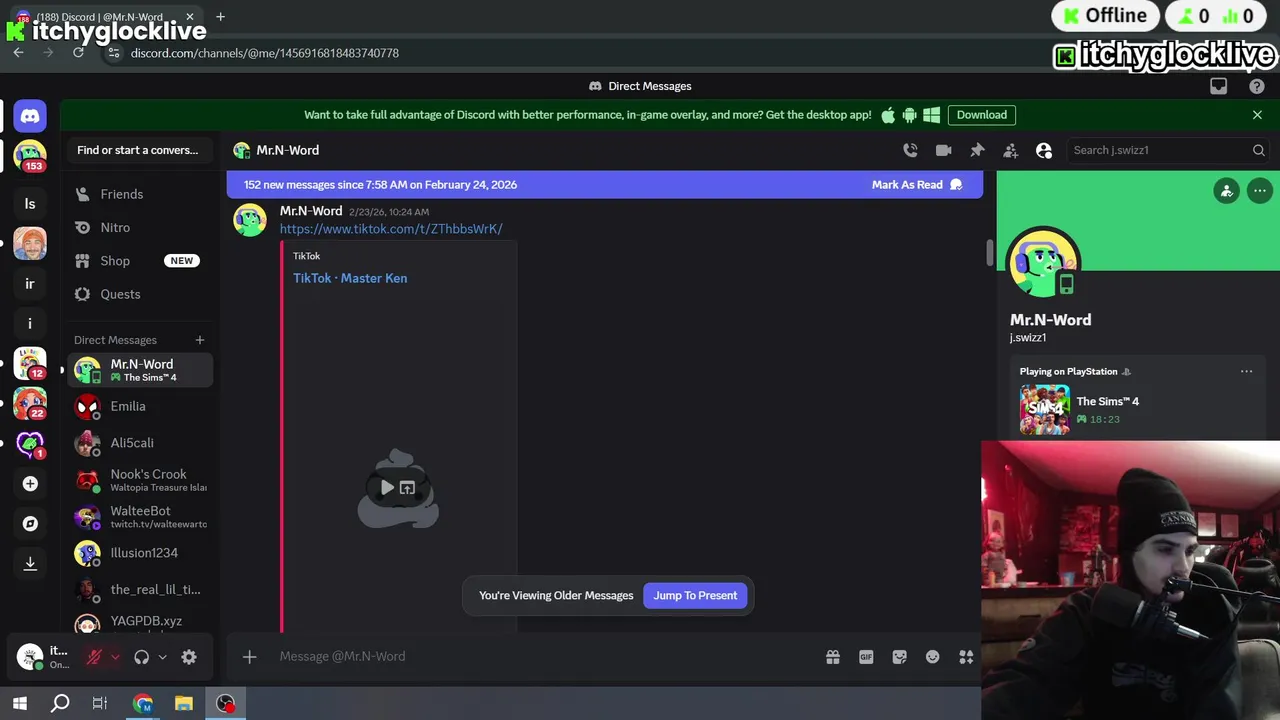Click Mr.N-Word profile avatar in panel
This screenshot has width=1280, height=720.
(1044, 263)
